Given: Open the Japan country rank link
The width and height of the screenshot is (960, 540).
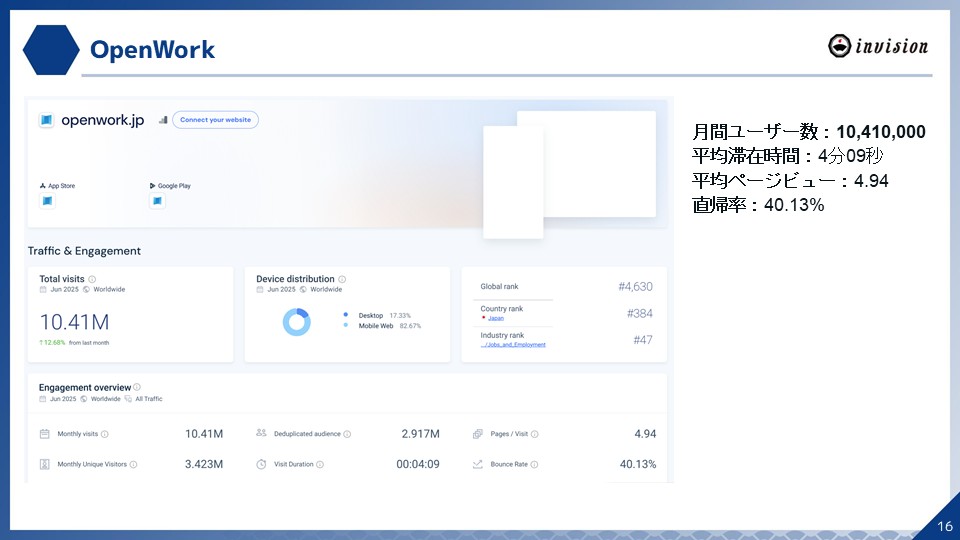Looking at the screenshot, I should point(496,318).
